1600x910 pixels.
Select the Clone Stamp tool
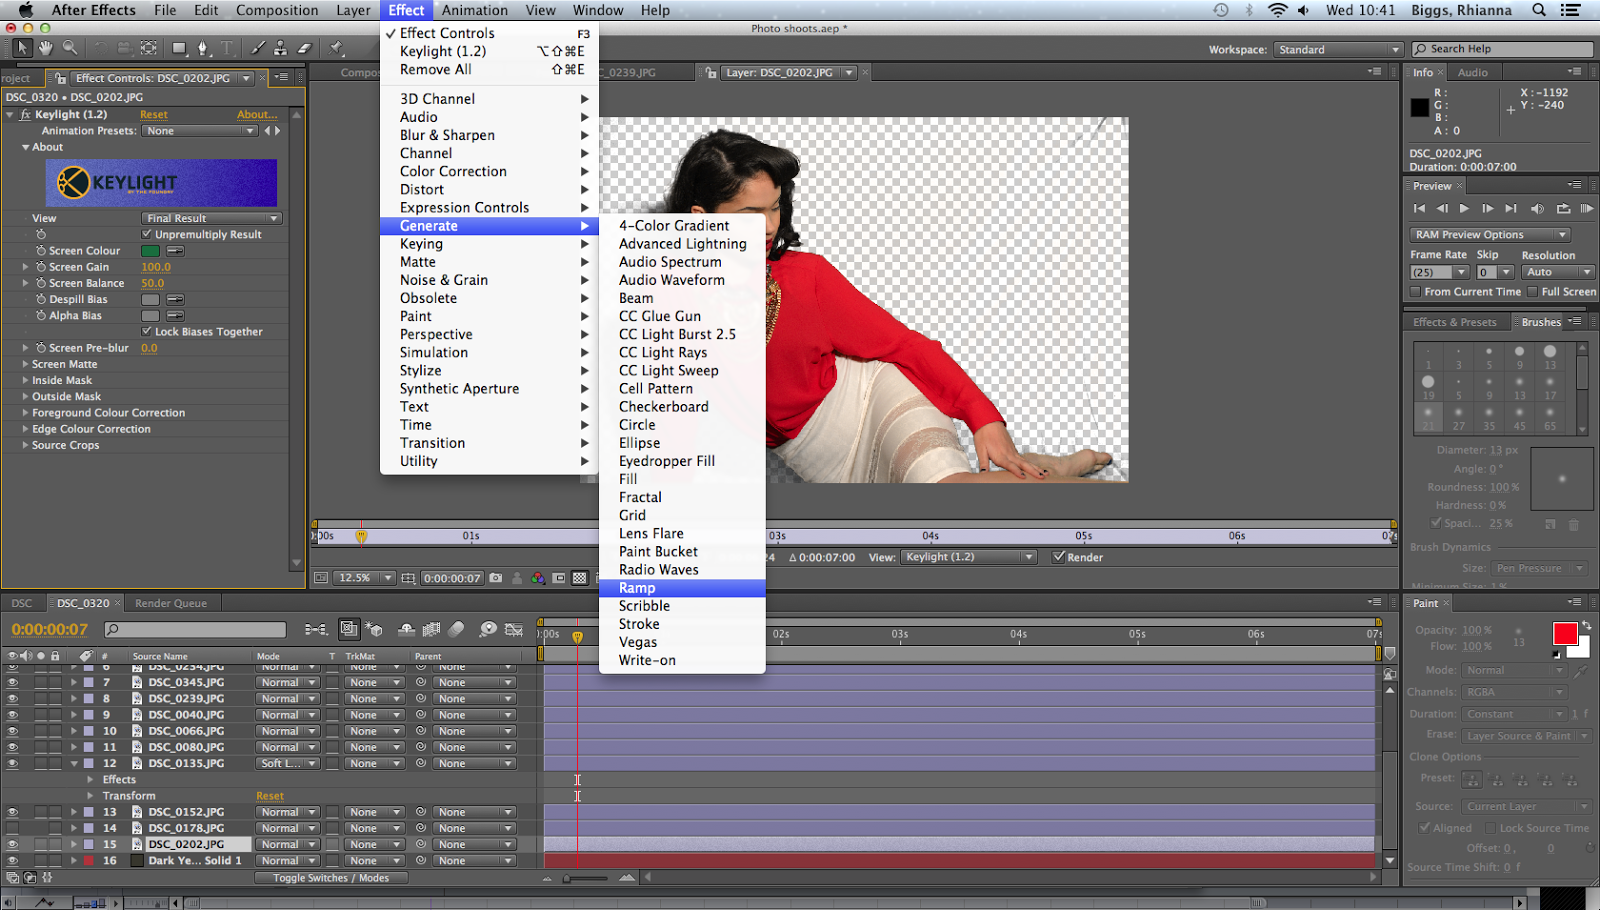(x=281, y=48)
